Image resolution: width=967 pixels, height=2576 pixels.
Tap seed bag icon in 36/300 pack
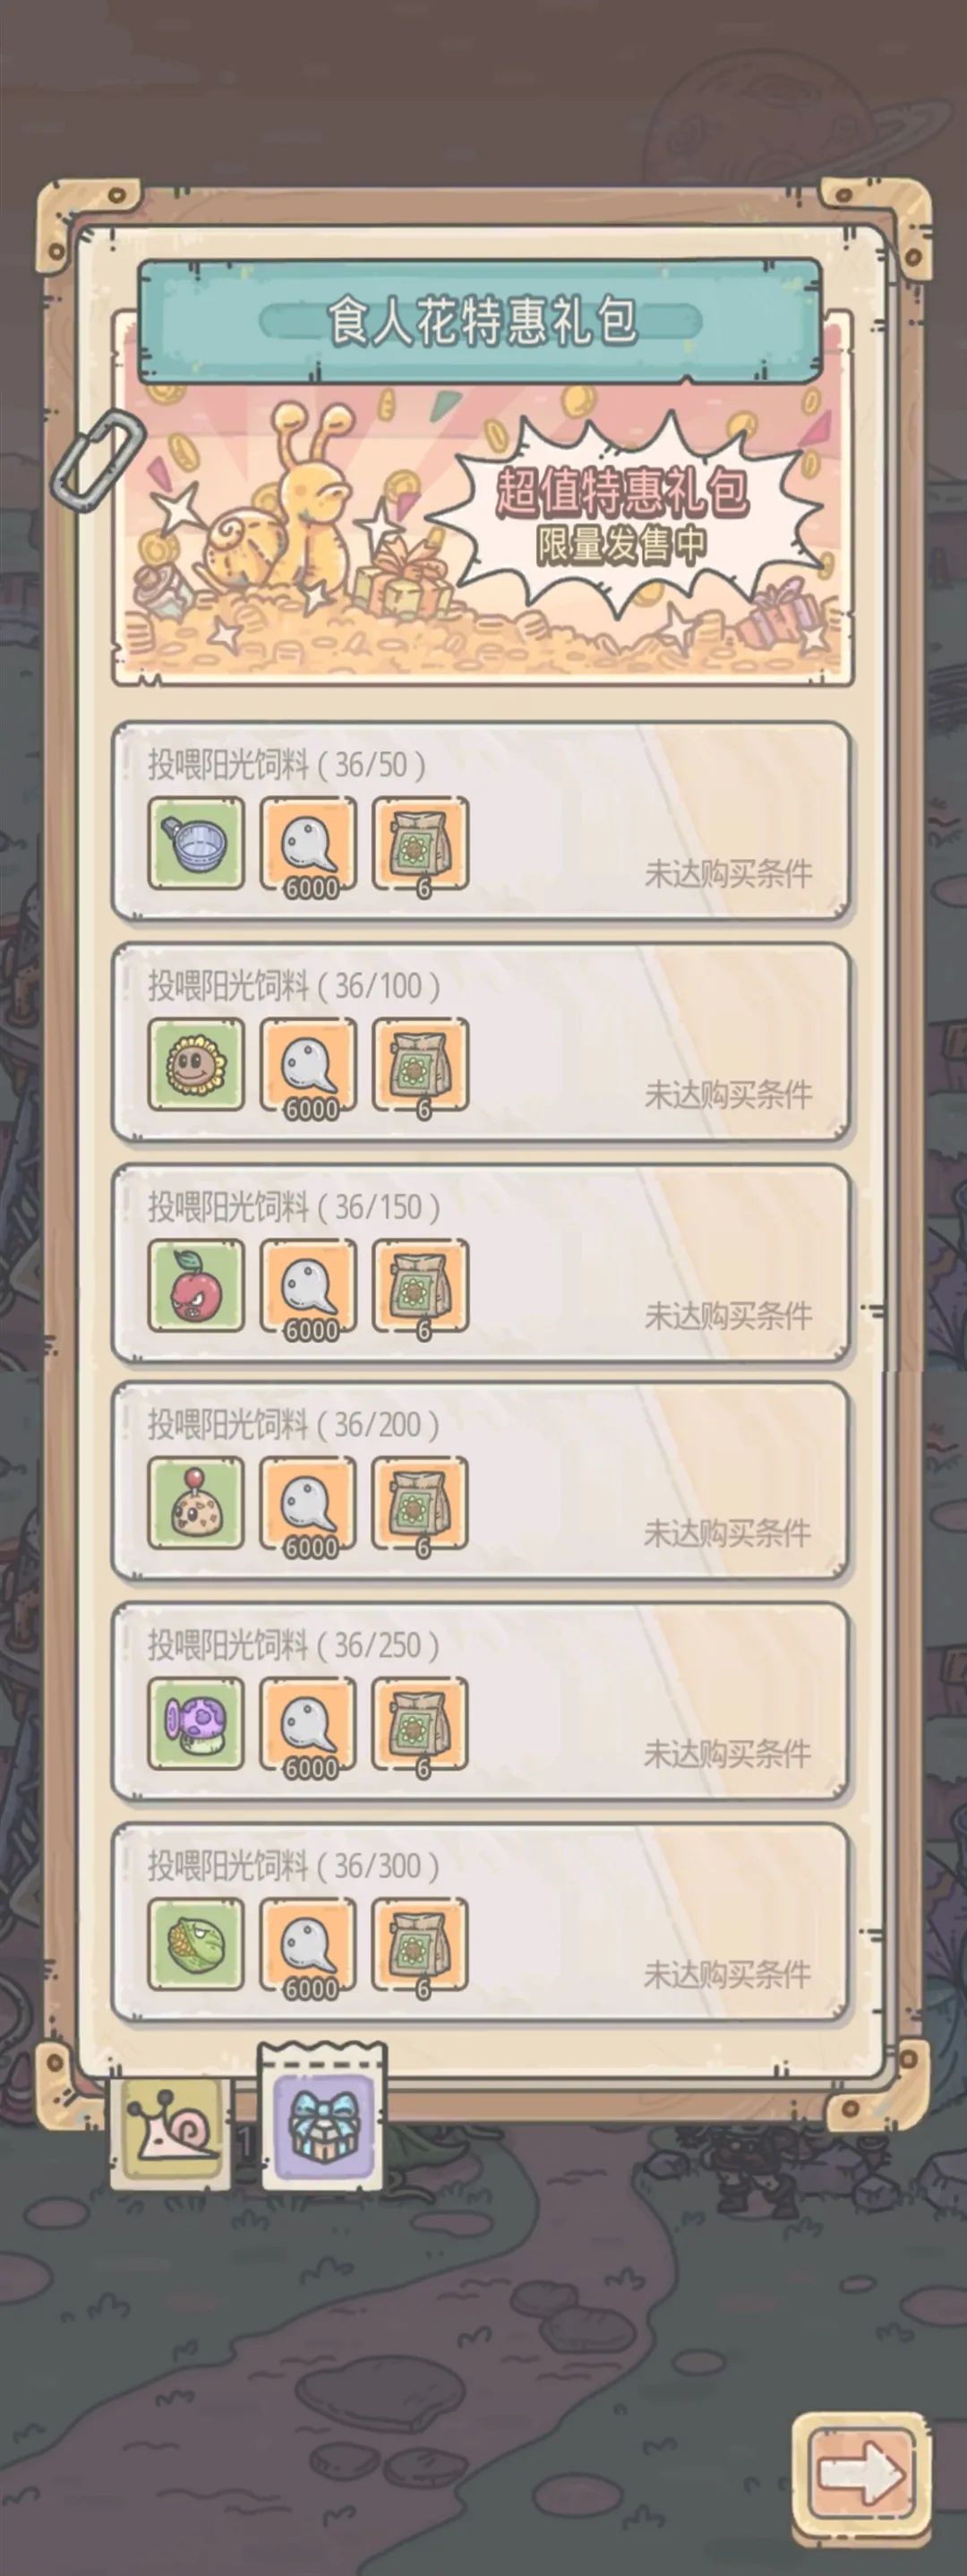point(421,1944)
